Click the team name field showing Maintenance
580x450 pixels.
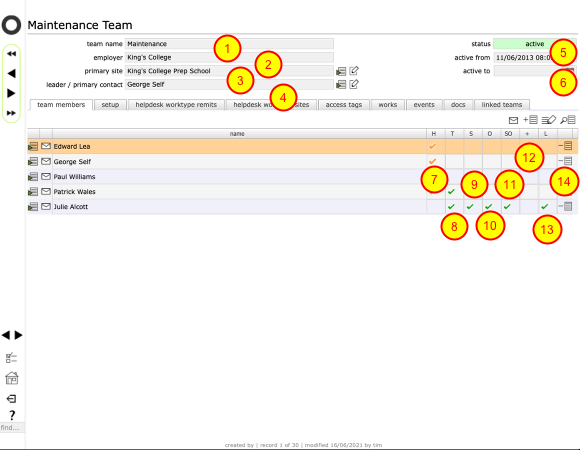(229, 44)
